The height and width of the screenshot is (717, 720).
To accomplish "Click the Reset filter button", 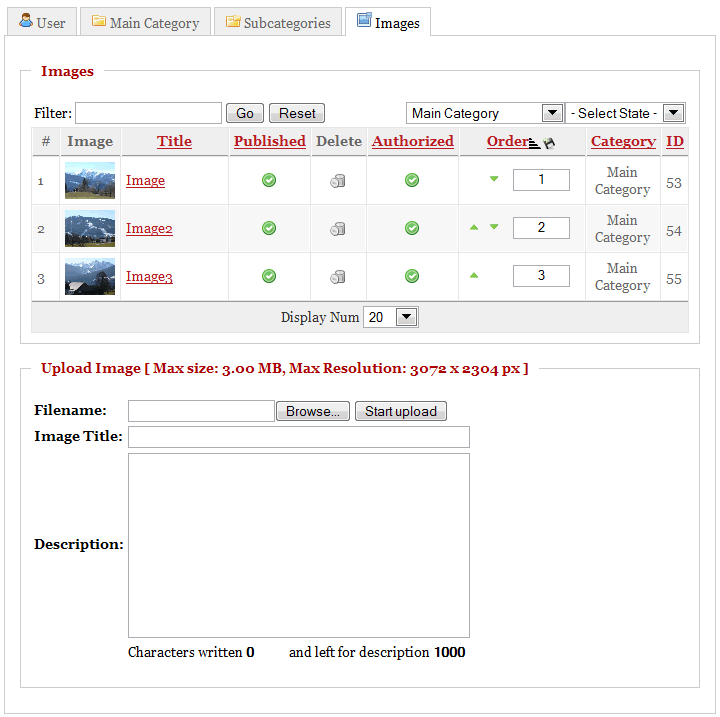I will (x=297, y=113).
